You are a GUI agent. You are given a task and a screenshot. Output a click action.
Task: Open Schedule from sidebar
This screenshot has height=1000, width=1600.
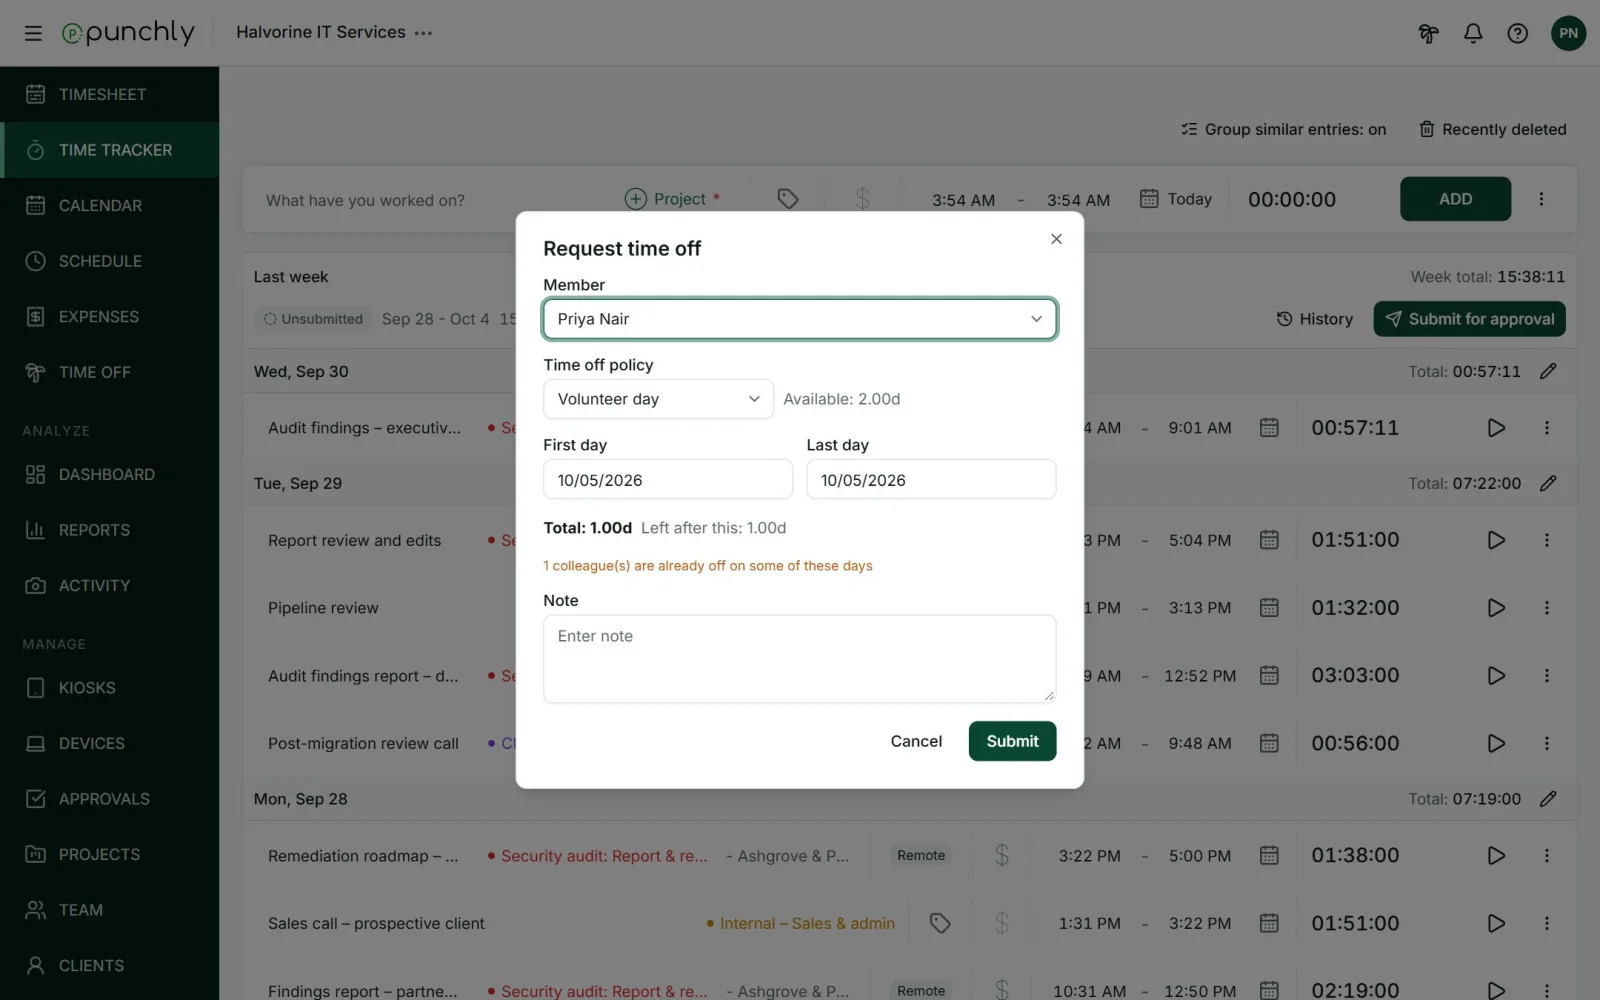(110, 261)
